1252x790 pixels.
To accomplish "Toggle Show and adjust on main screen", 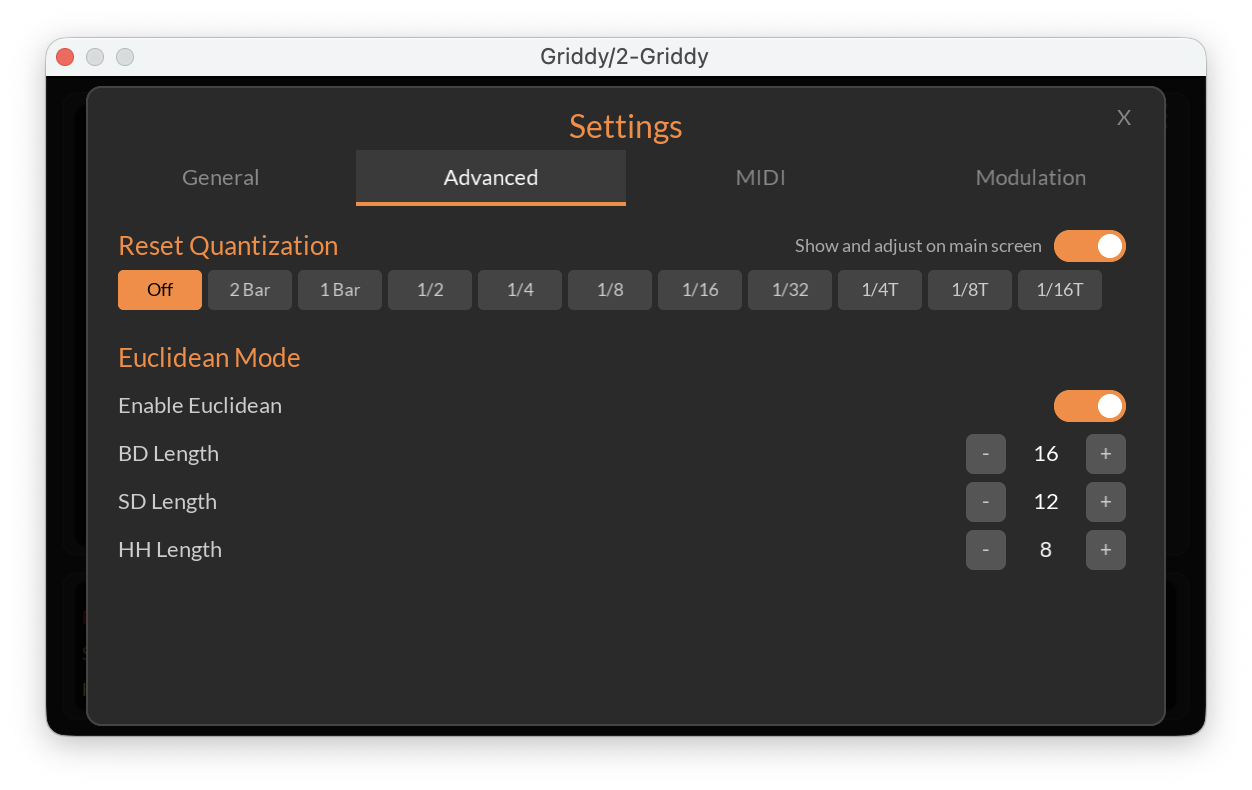I will (x=1090, y=246).
